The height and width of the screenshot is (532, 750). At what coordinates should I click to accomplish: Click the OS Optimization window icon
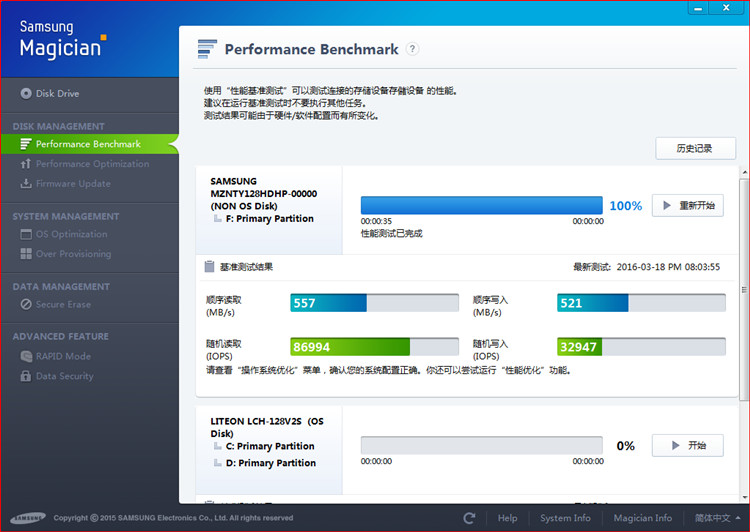pos(26,234)
